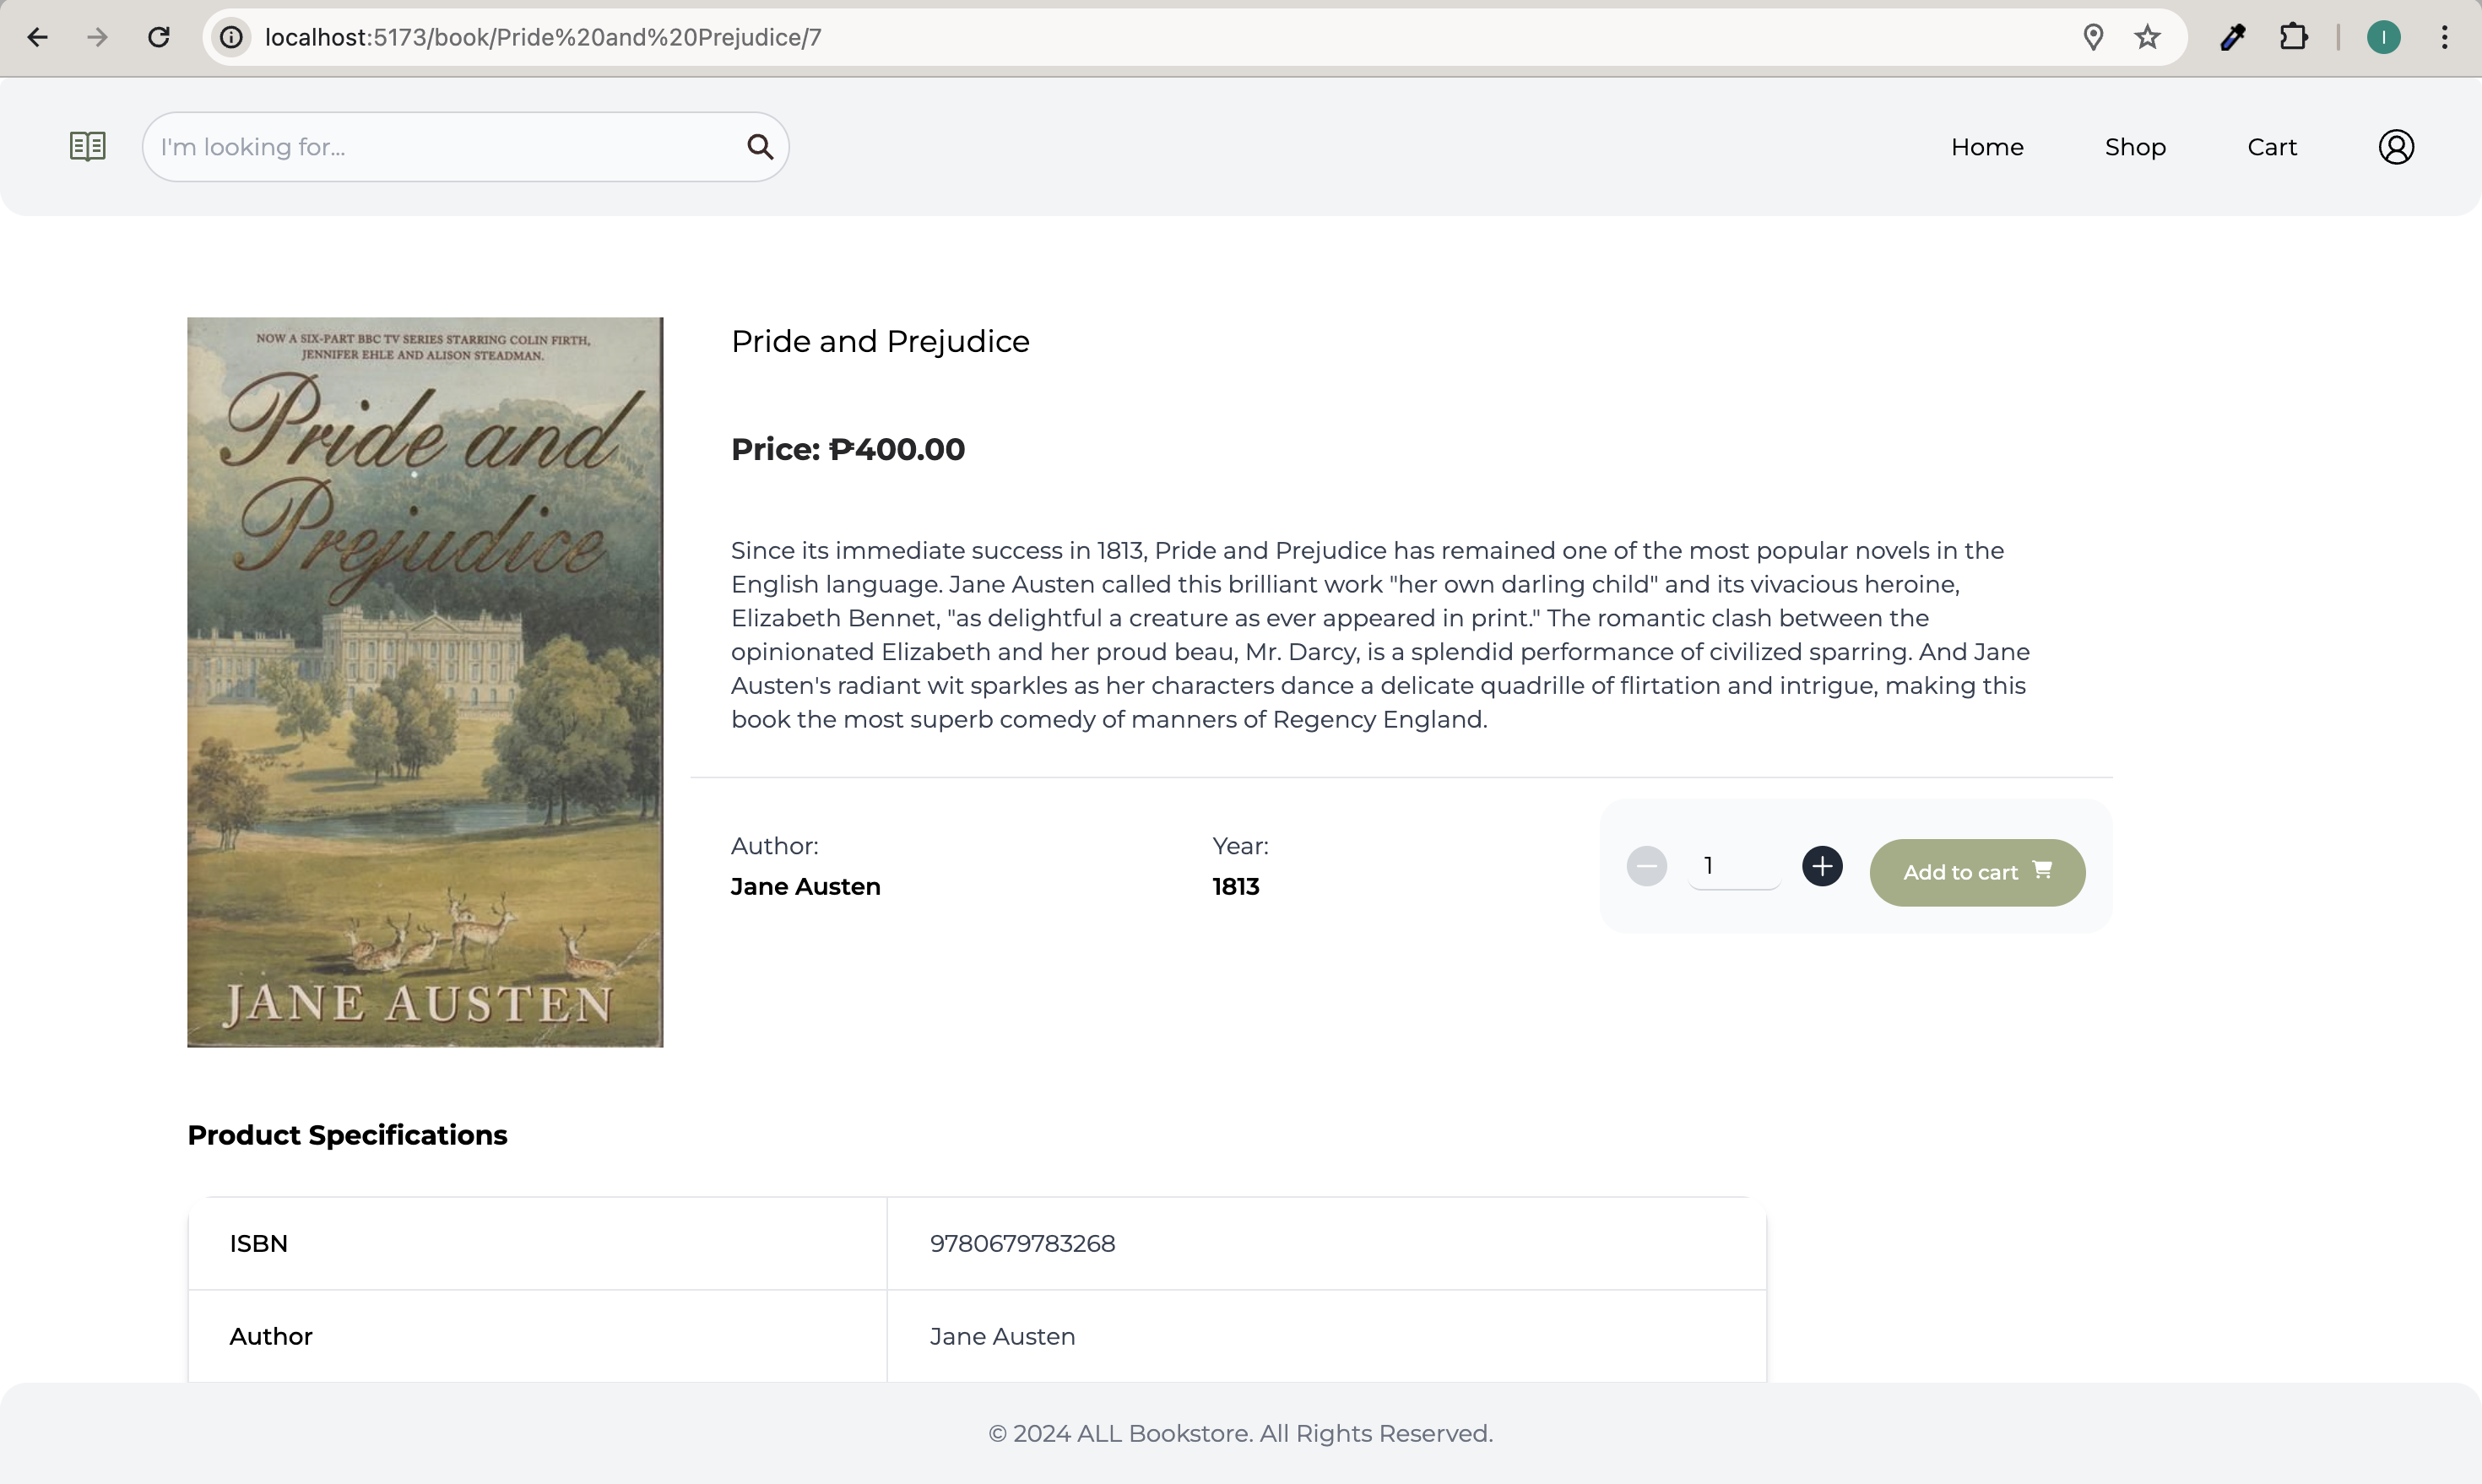Click the browser address bar URL
2482x1484 pixels.
543,37
